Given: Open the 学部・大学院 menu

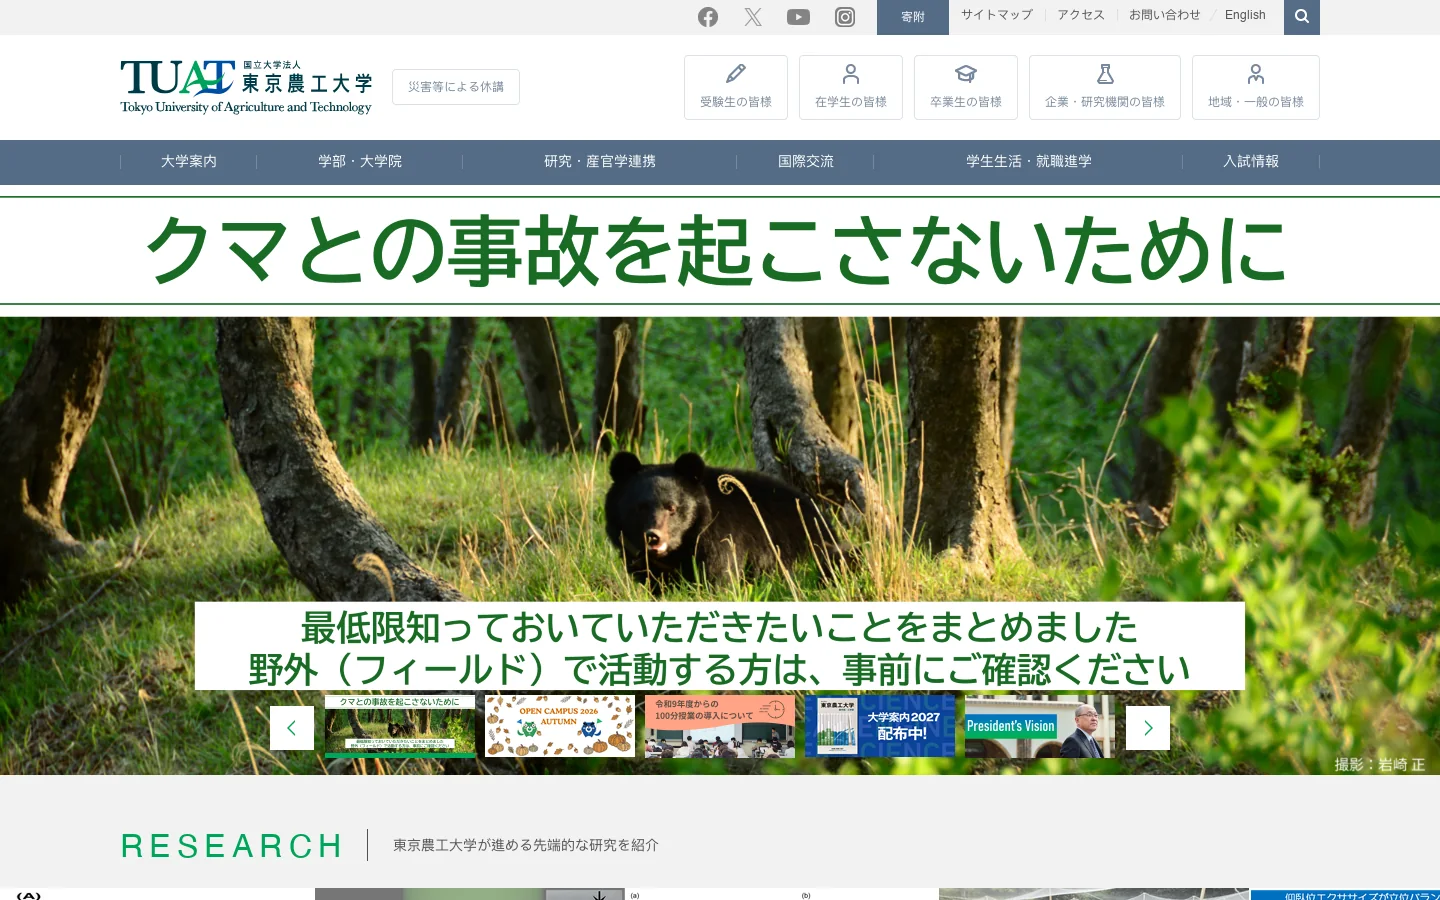Looking at the screenshot, I should click(360, 161).
